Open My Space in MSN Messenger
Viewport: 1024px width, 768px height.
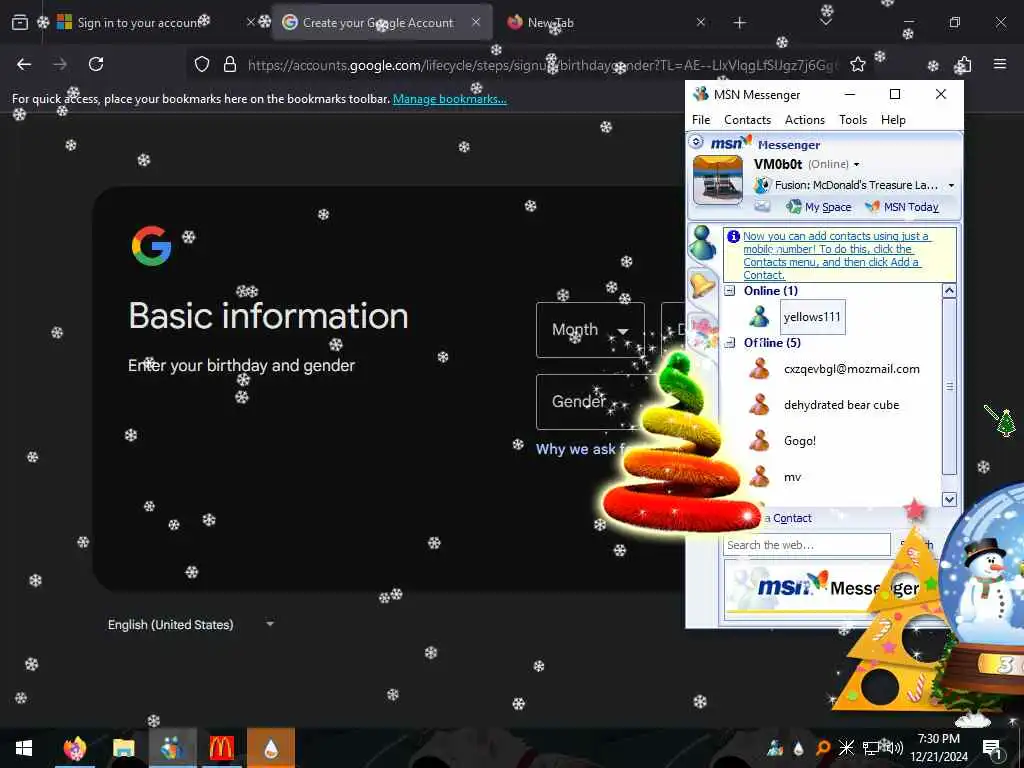(819, 207)
